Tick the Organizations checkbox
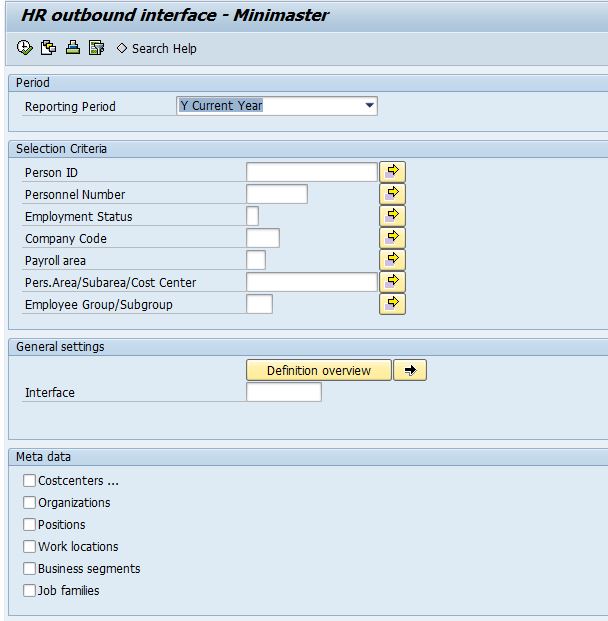 (30, 503)
